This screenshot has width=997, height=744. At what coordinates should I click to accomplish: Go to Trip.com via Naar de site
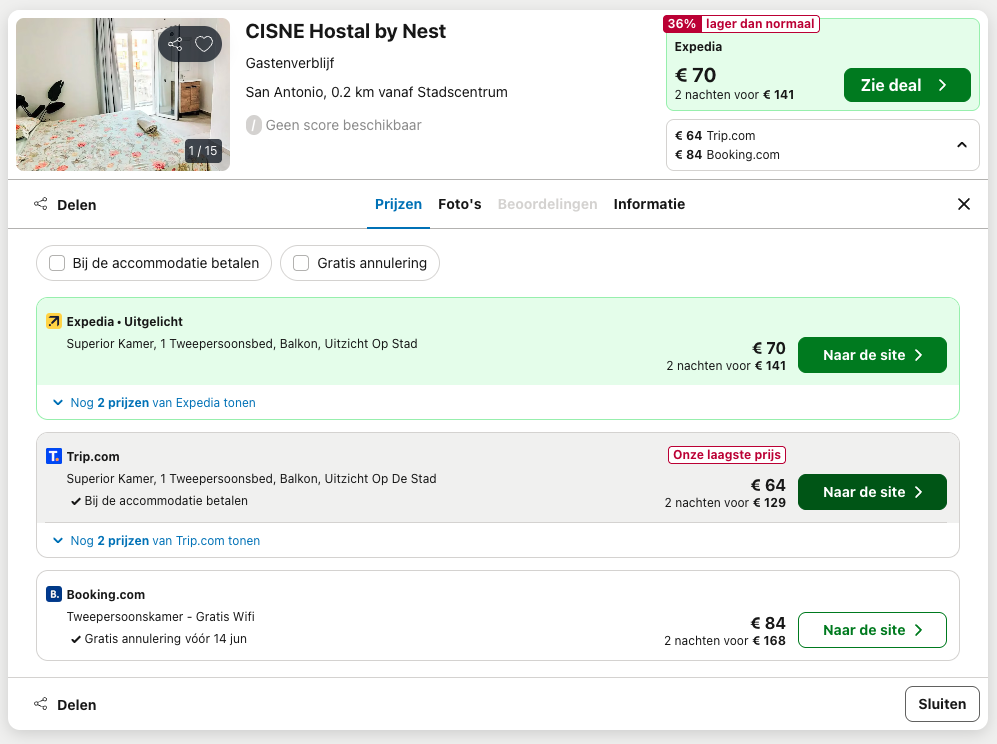click(x=872, y=492)
